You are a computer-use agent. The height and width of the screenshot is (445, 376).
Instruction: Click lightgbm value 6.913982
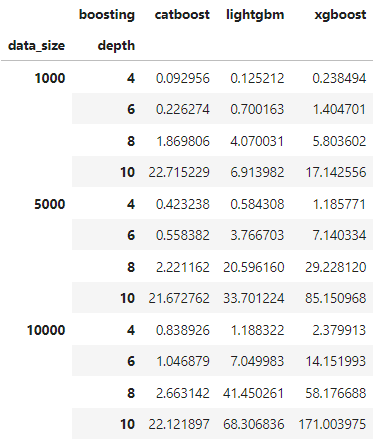(257, 172)
